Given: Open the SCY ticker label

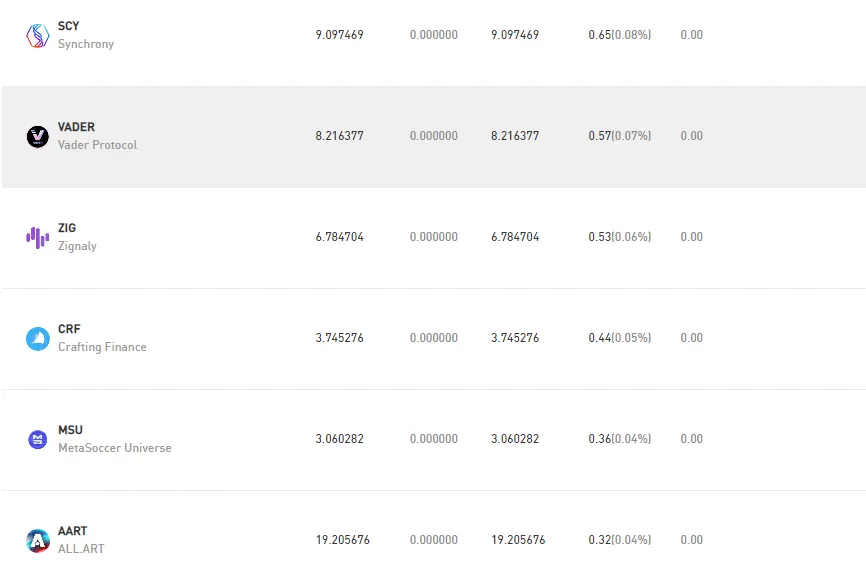Looking at the screenshot, I should coord(68,26).
